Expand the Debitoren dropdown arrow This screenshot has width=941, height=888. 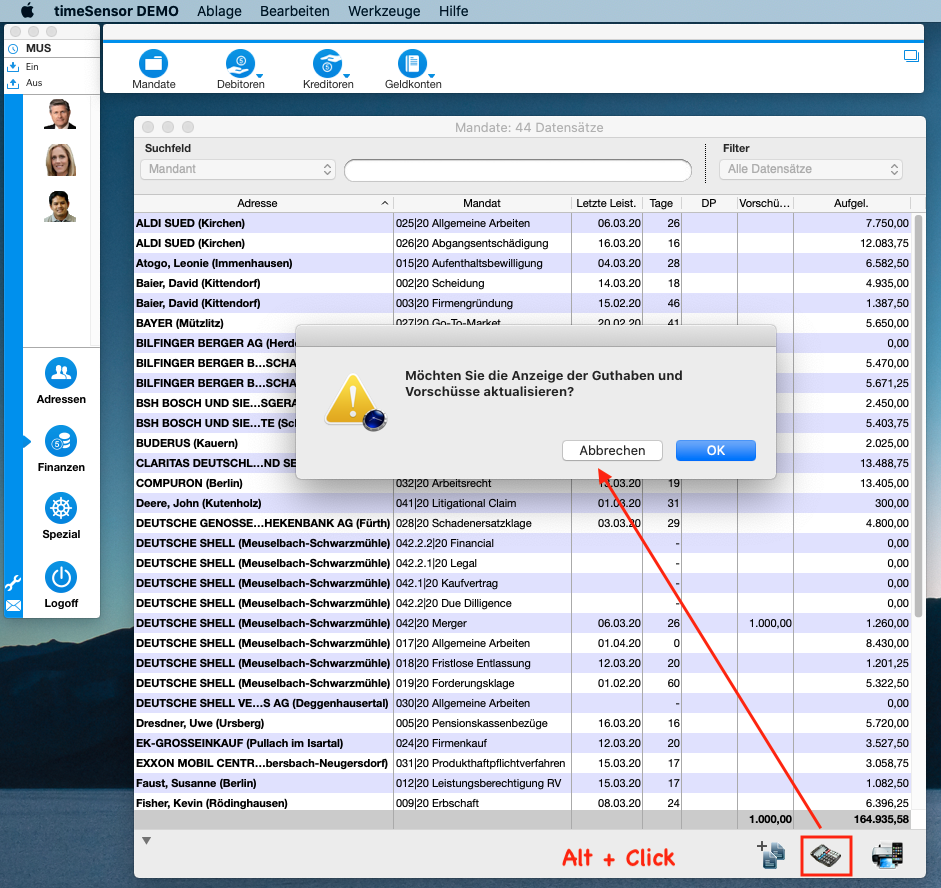coord(260,76)
